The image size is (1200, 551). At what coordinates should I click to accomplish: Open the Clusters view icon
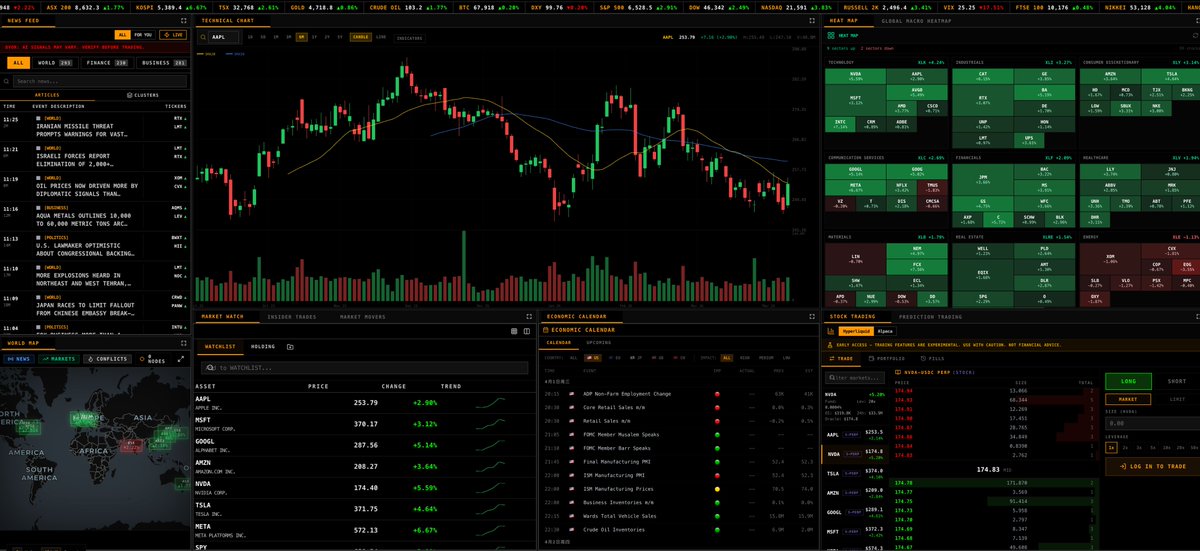[x=129, y=95]
